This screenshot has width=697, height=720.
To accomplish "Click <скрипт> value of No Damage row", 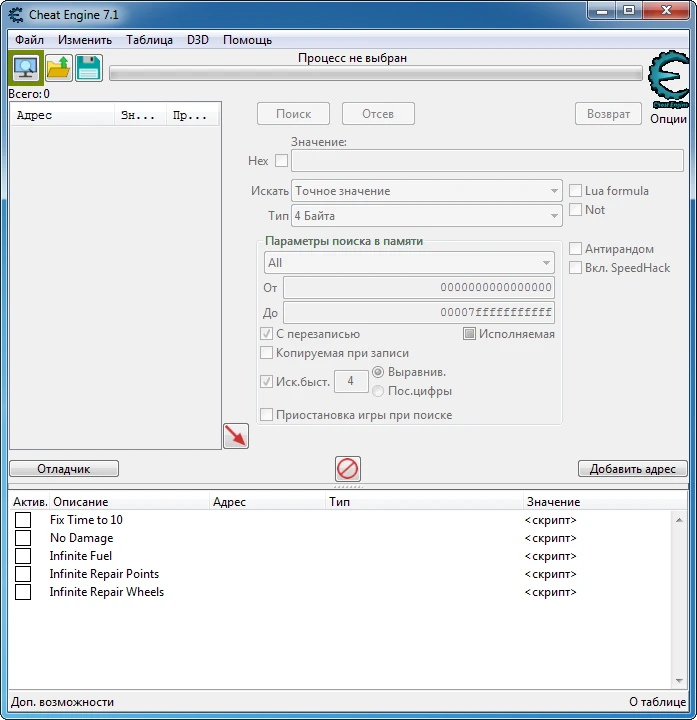I will 551,538.
